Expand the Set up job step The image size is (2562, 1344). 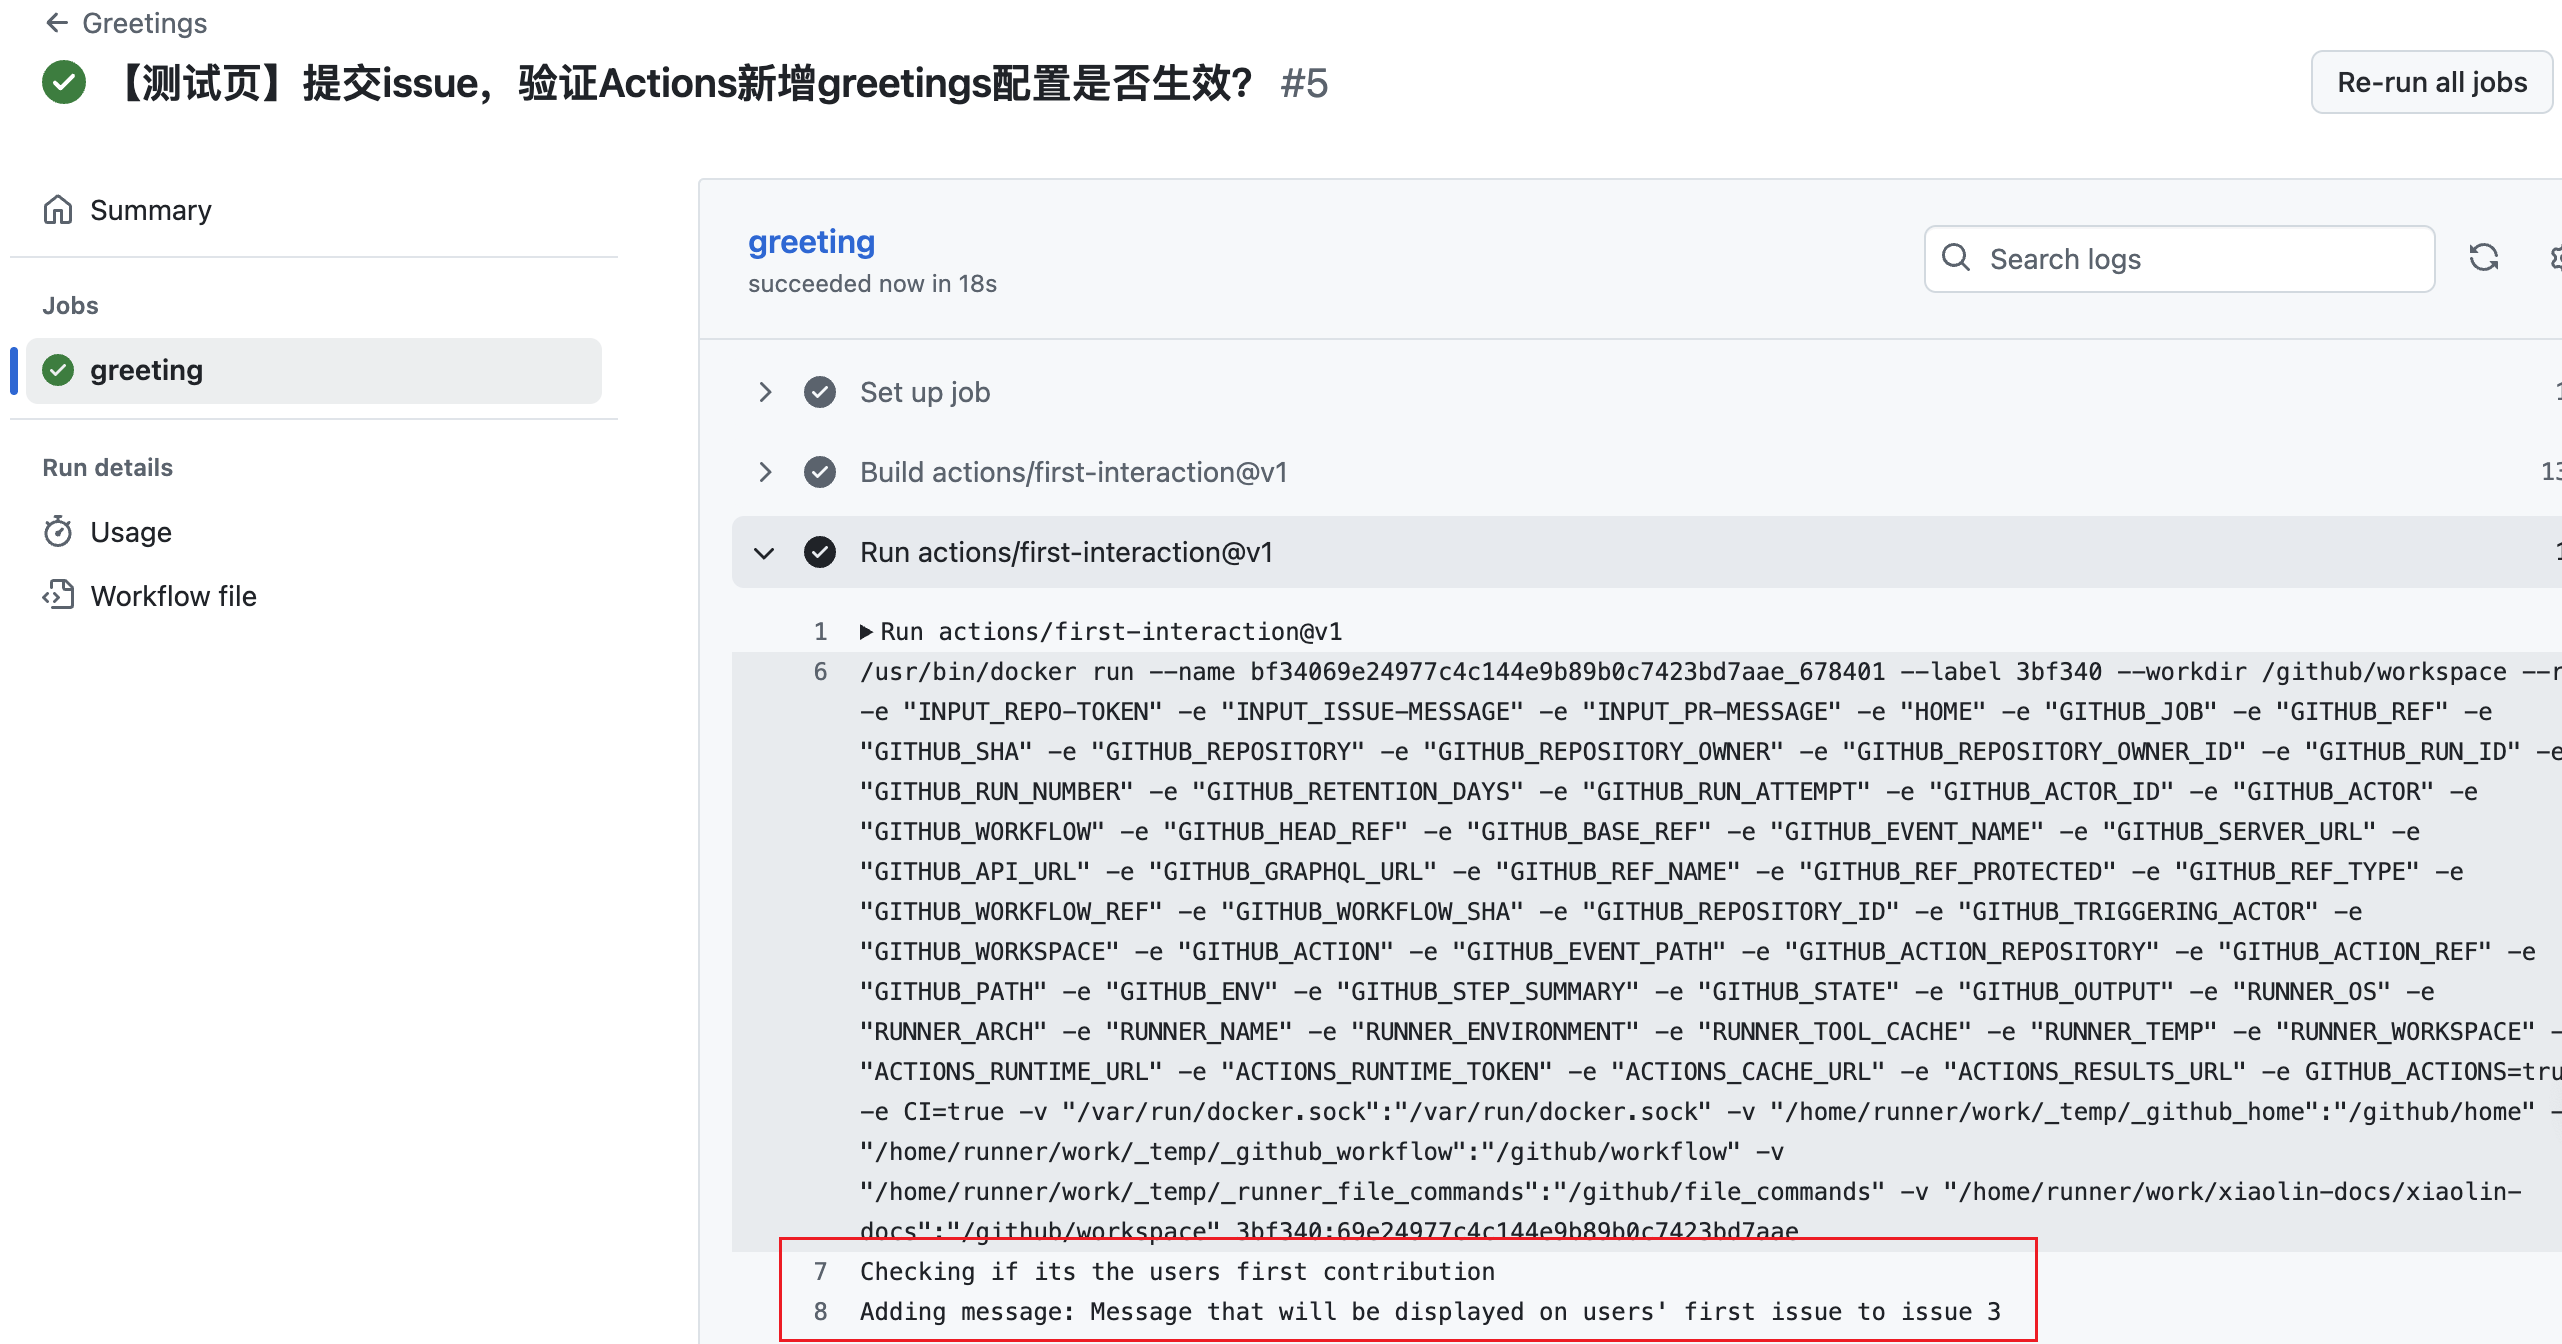tap(765, 392)
